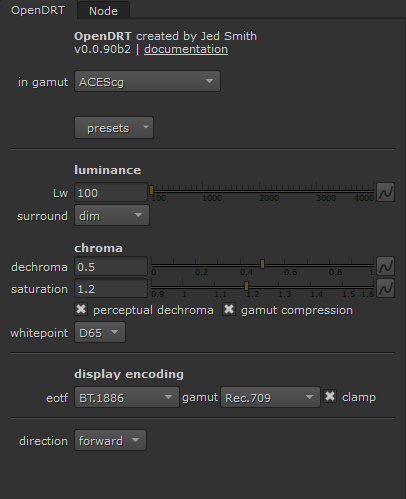This screenshot has width=406, height=499.
Task: Uncheck the clamp checkbox
Action: pyautogui.click(x=330, y=396)
